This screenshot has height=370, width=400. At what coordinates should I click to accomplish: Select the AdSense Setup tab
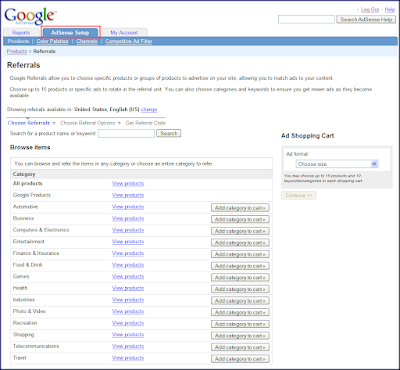click(70, 32)
